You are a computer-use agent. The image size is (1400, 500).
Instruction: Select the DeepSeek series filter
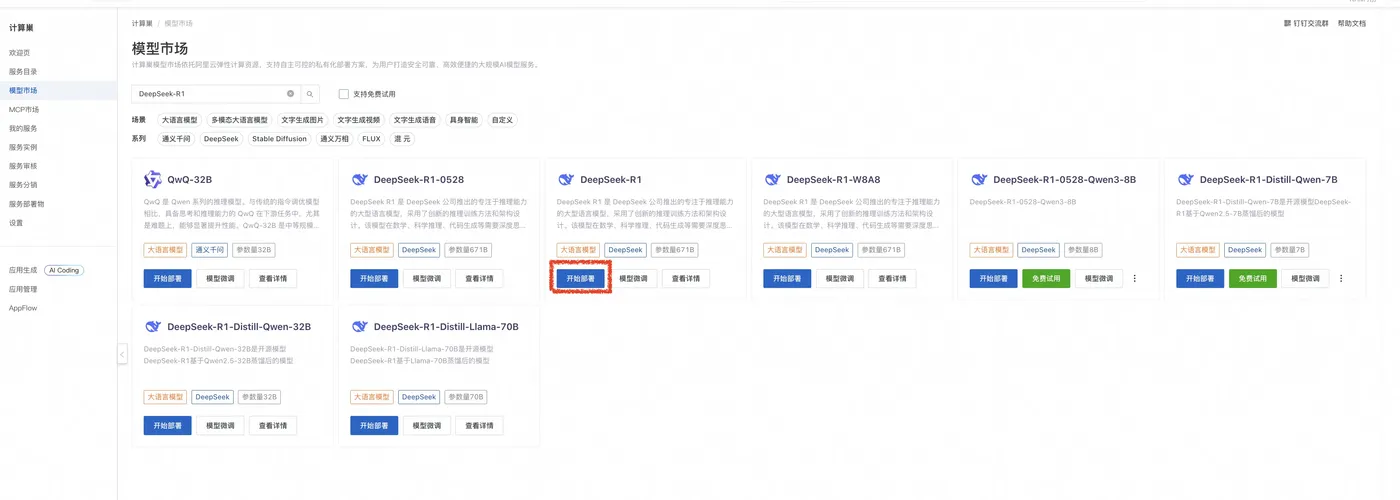click(x=221, y=139)
